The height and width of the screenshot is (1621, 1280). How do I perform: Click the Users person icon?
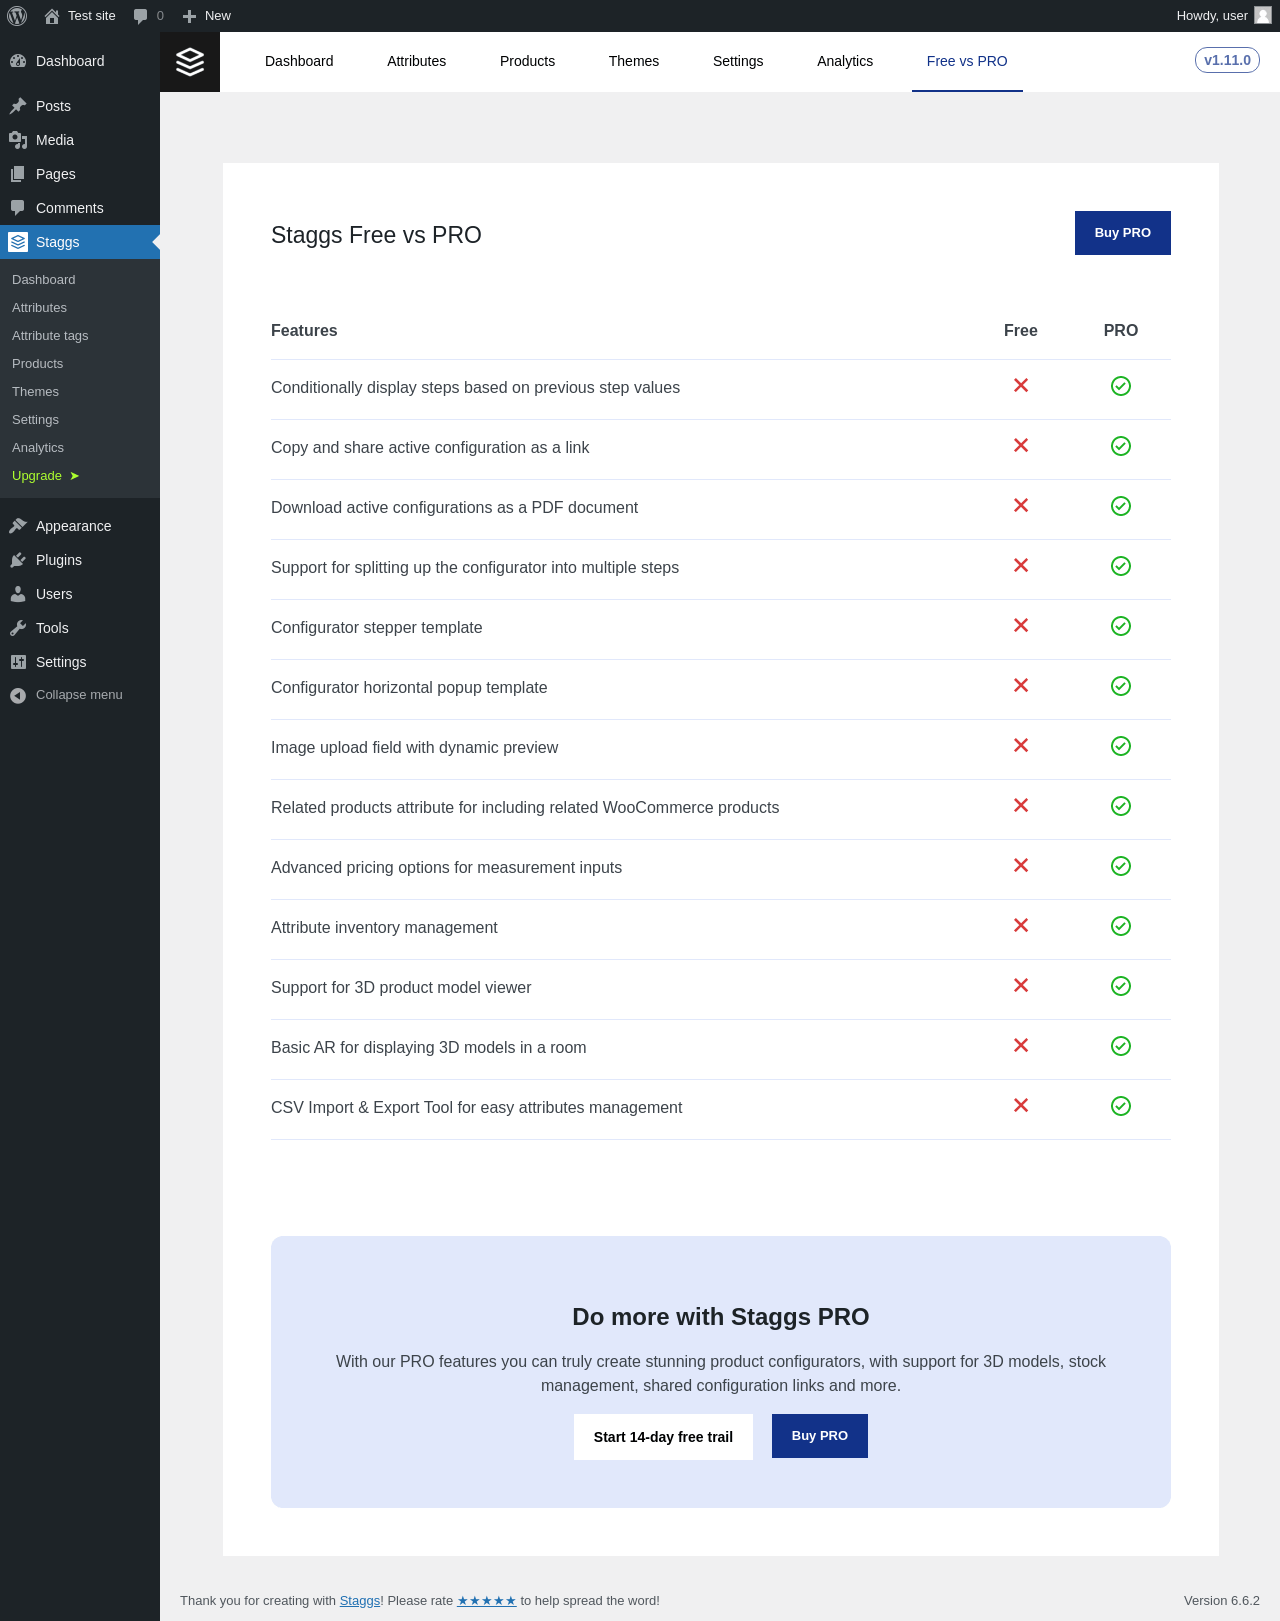pos(18,594)
